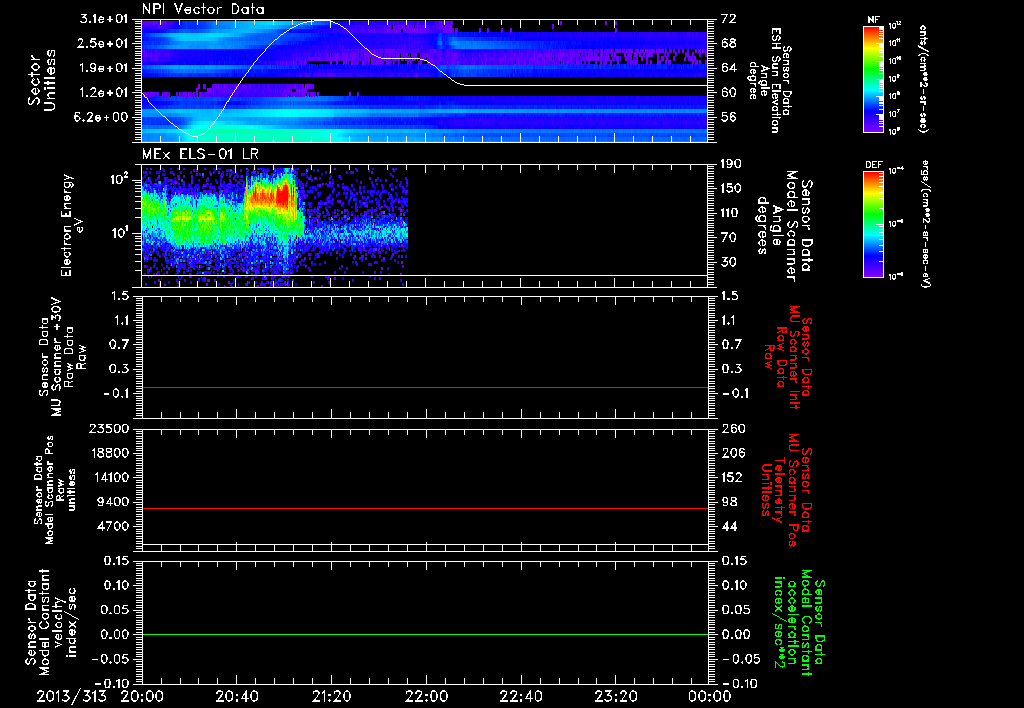Click the red "MU Scanner Pos Telemetry" label
Image resolution: width=1024 pixels, height=708 pixels.
pos(784,490)
